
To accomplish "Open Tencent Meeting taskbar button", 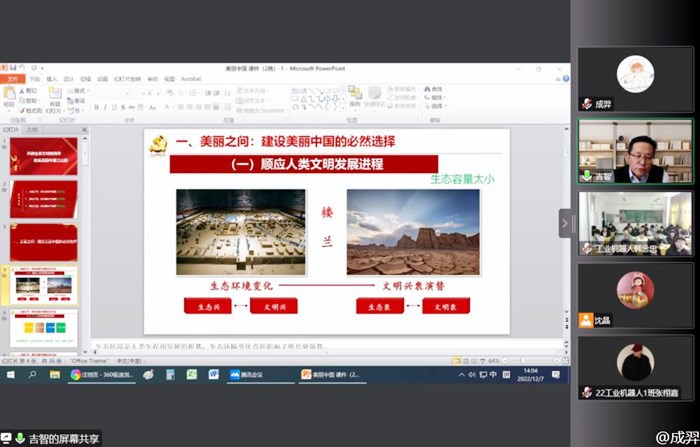I will [x=255, y=374].
